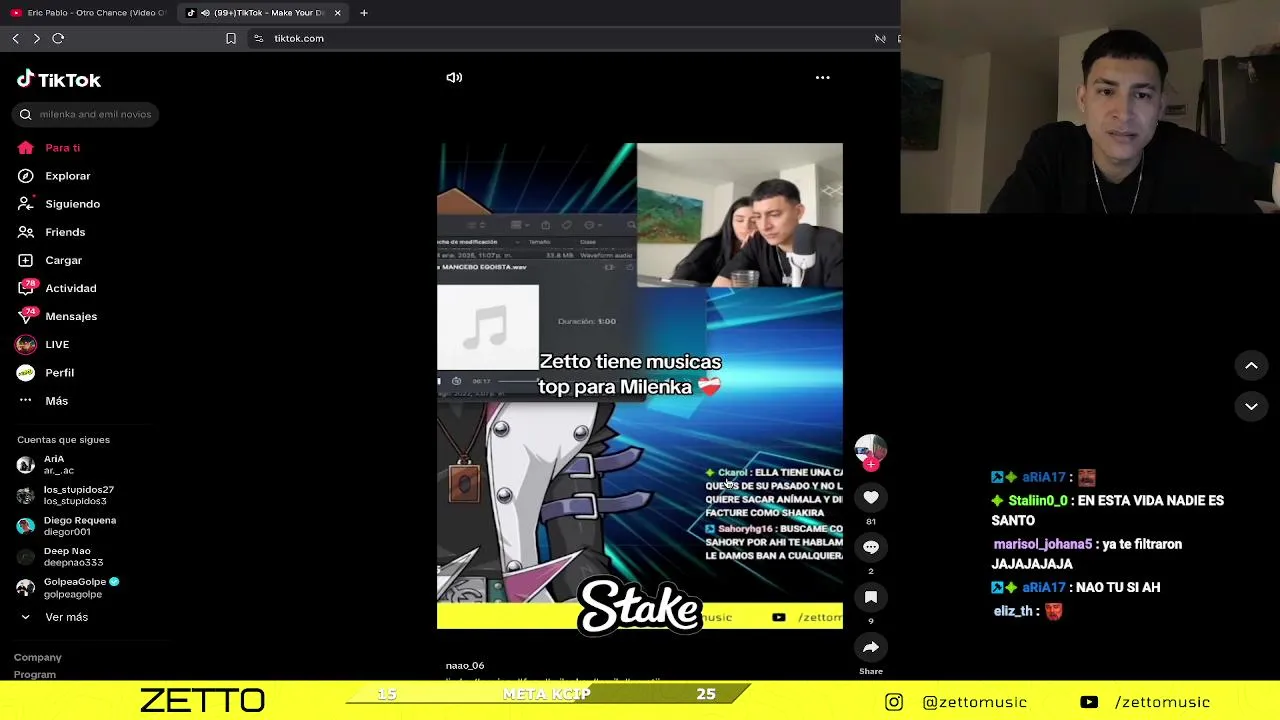Open AriA followed account
The width and height of the screenshot is (1280, 720).
click(66, 465)
